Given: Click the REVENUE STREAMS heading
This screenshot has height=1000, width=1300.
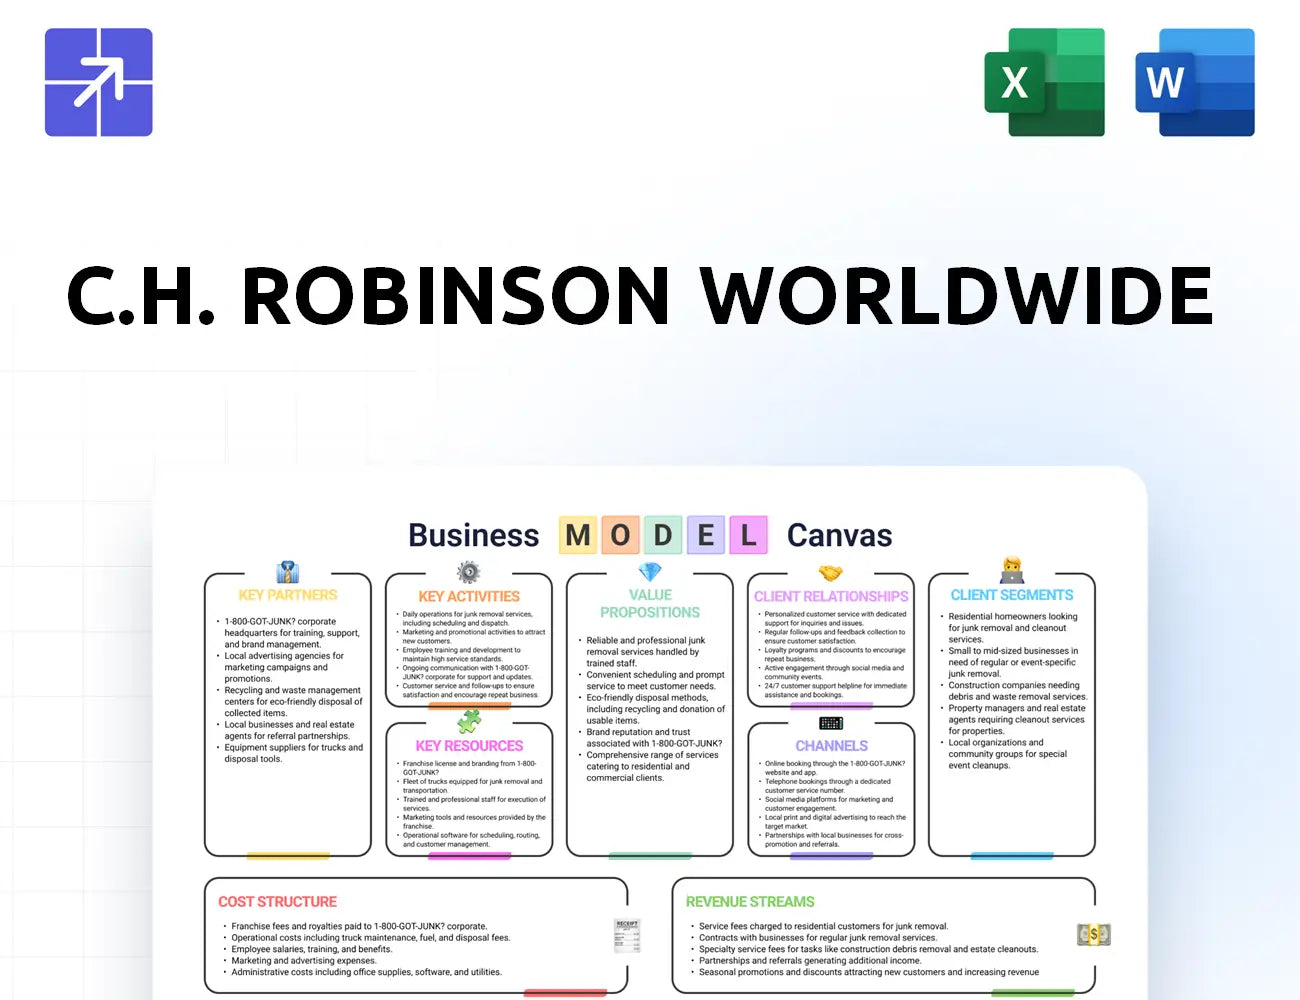Looking at the screenshot, I should (750, 902).
